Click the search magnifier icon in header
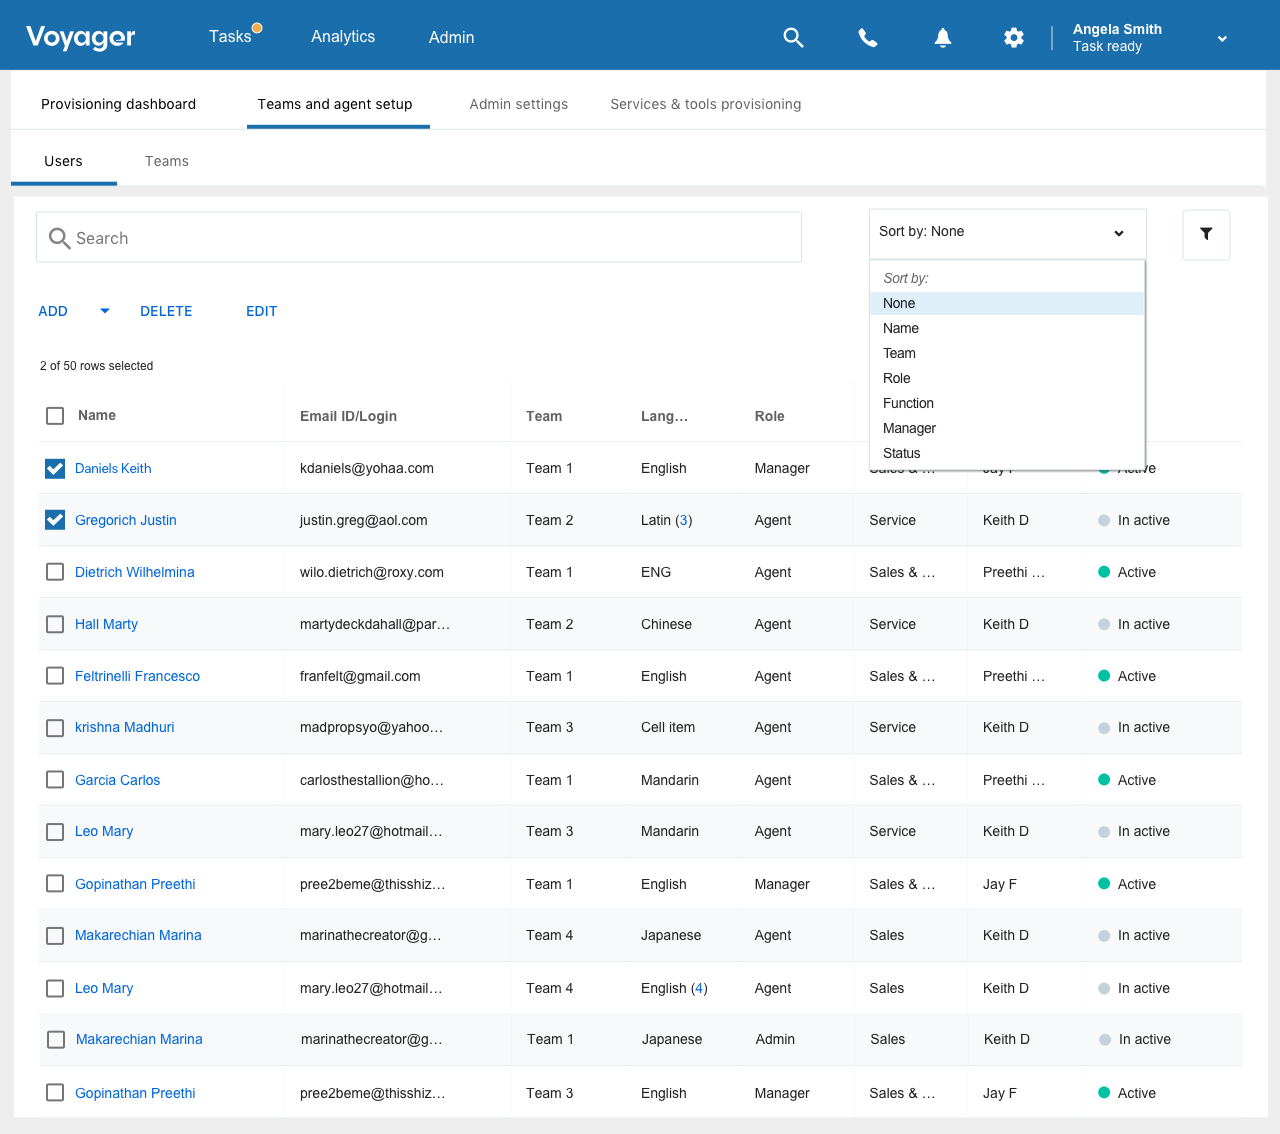Screen dimensions: 1280x1134 tap(793, 38)
